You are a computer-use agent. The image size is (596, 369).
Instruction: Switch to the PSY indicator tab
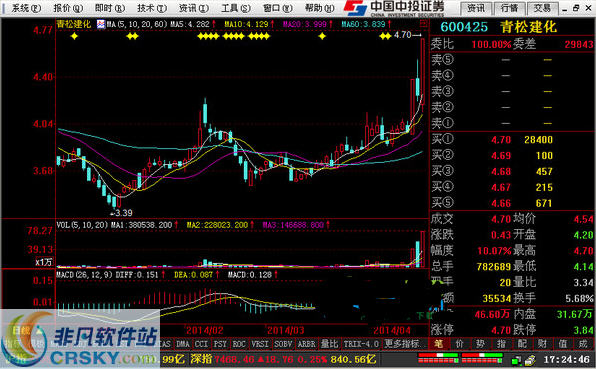coord(220,344)
